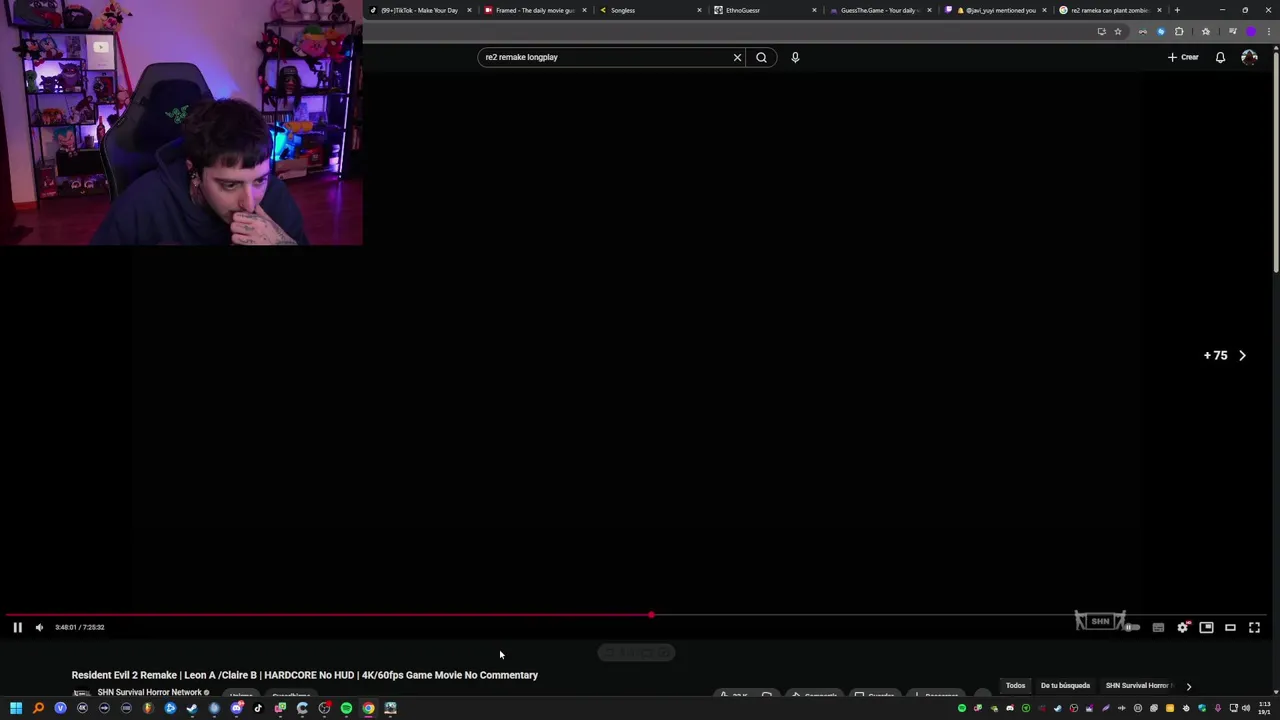The height and width of the screenshot is (720, 1280).
Task: Switch to the EthnoGuessr tab
Action: click(x=765, y=10)
